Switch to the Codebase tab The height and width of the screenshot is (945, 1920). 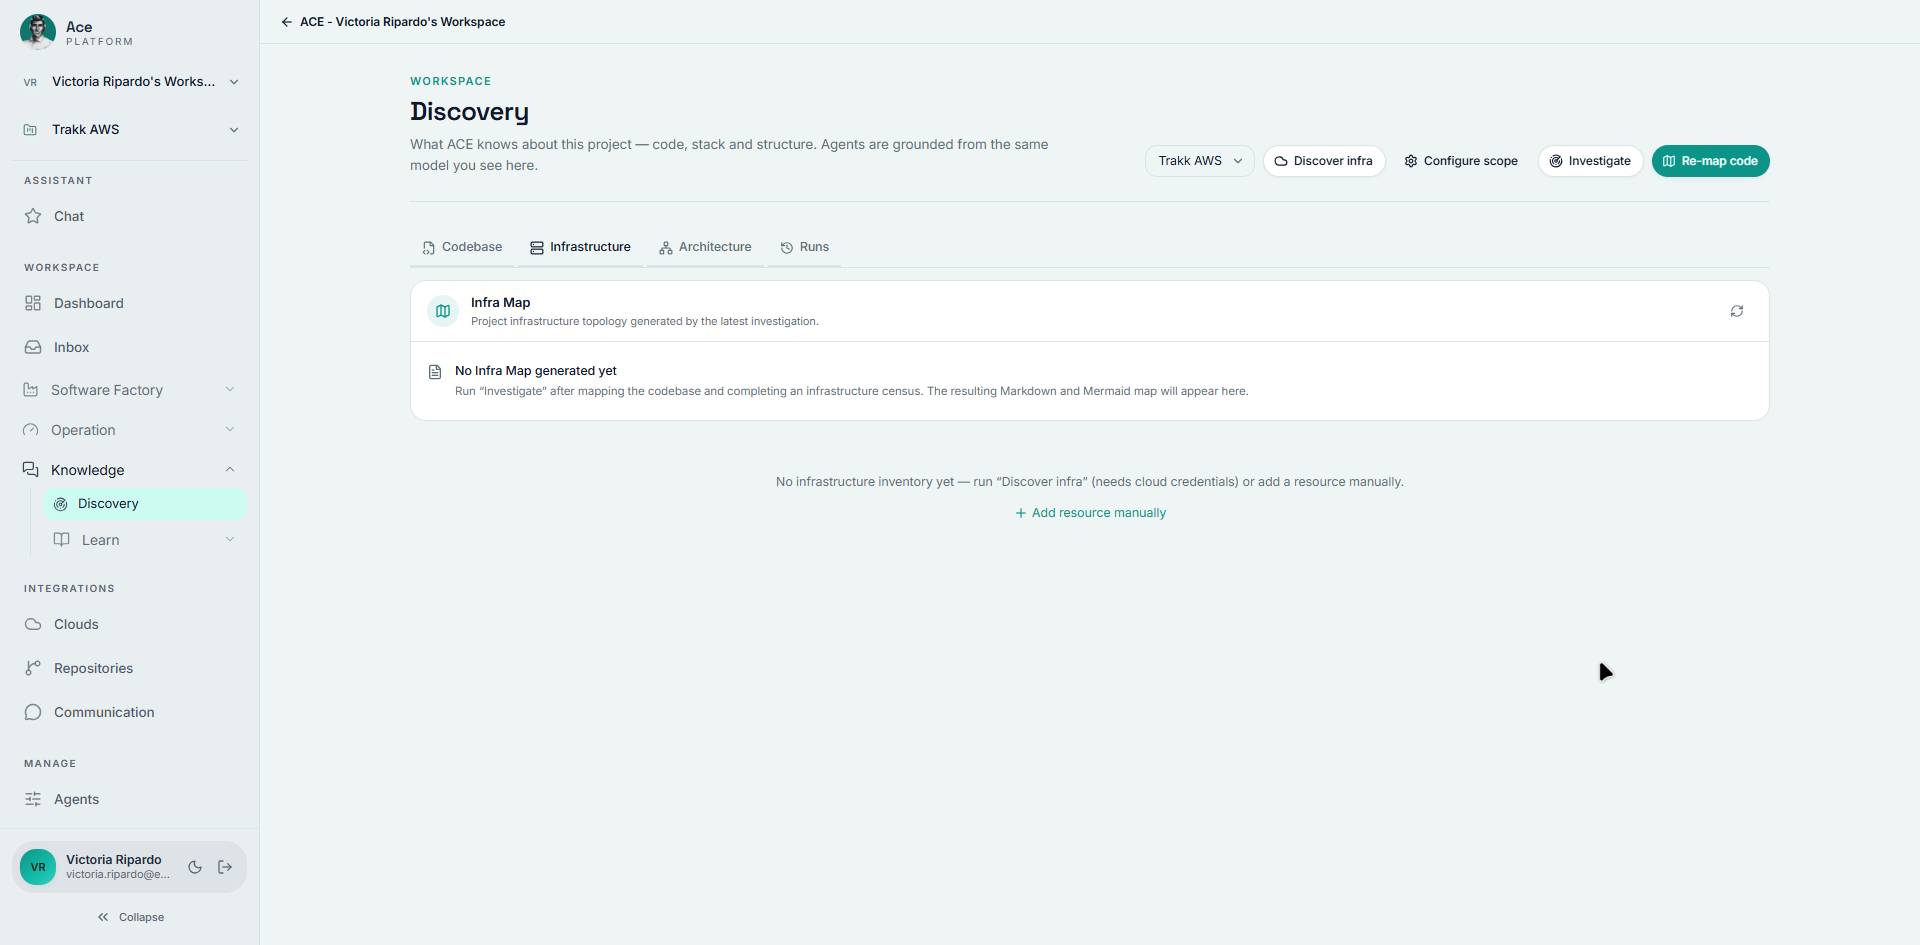pyautogui.click(x=462, y=247)
